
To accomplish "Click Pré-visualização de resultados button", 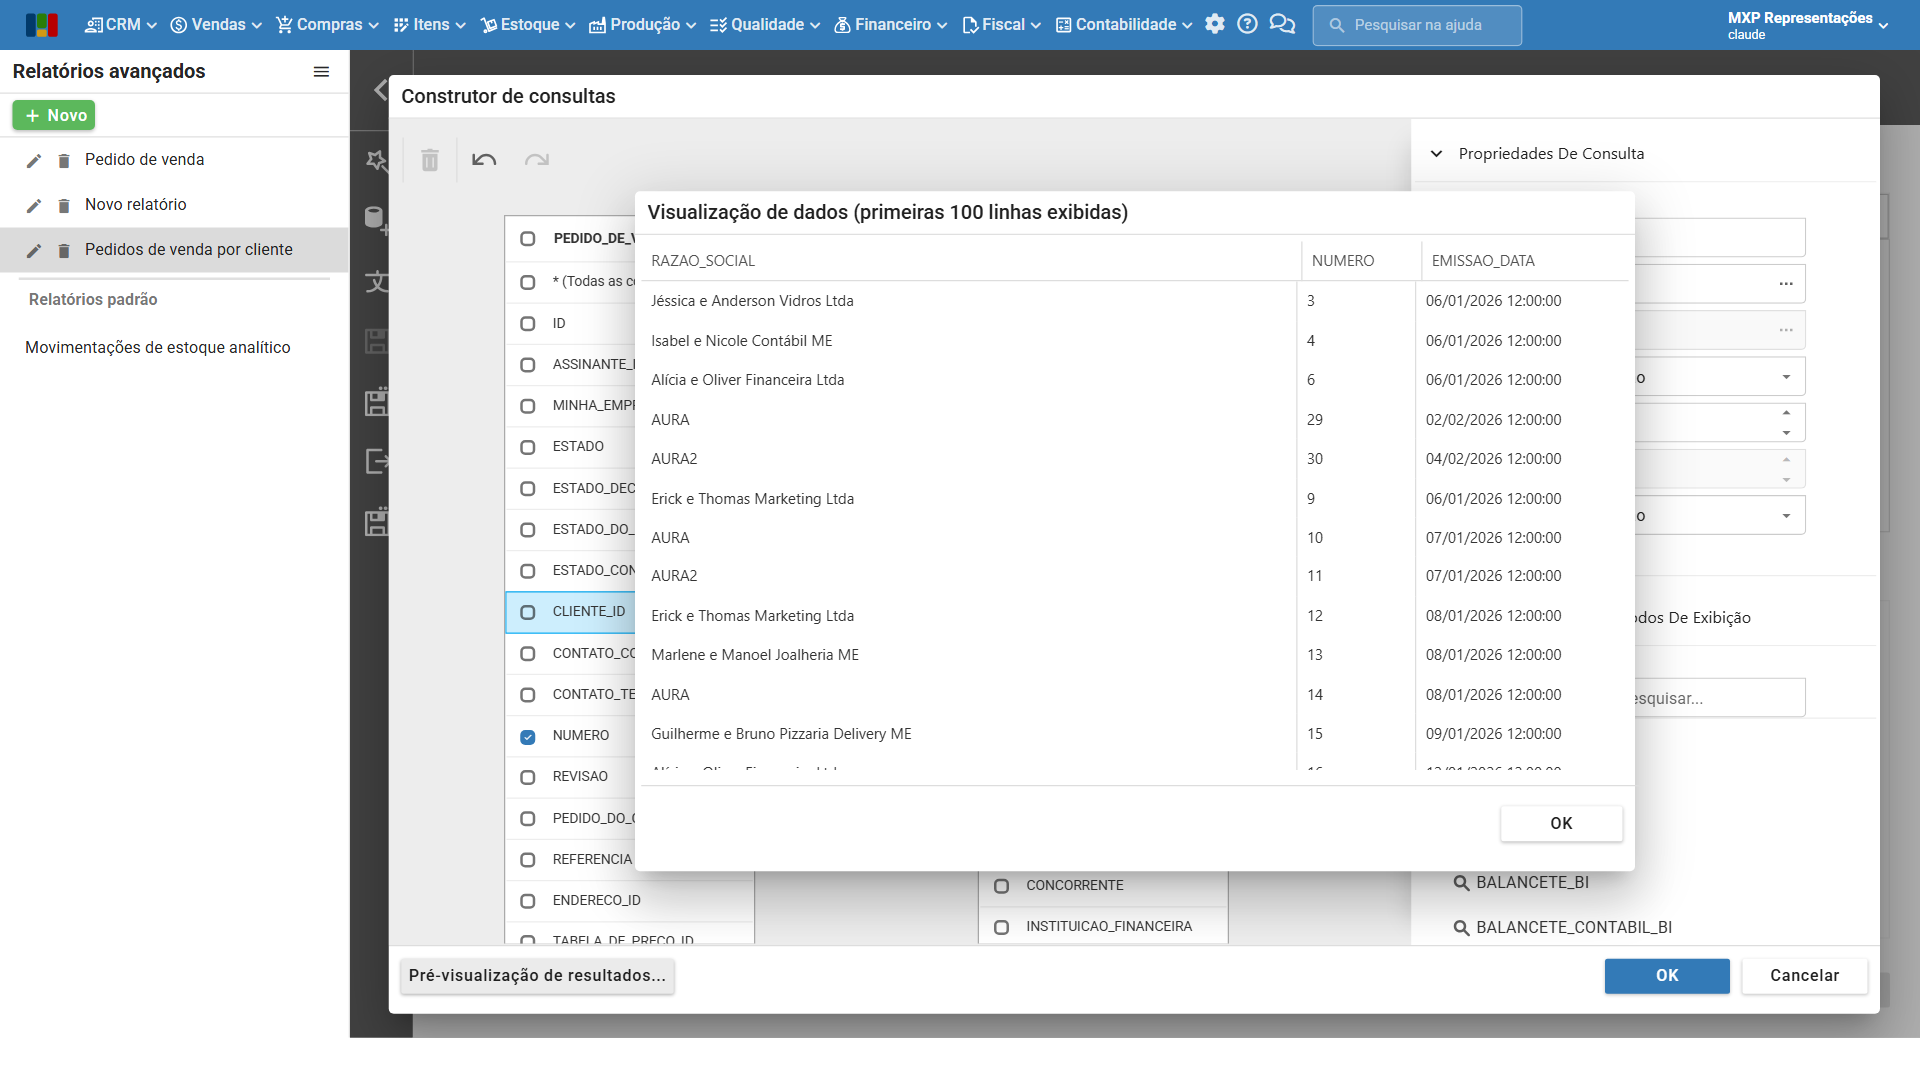I will [537, 976].
